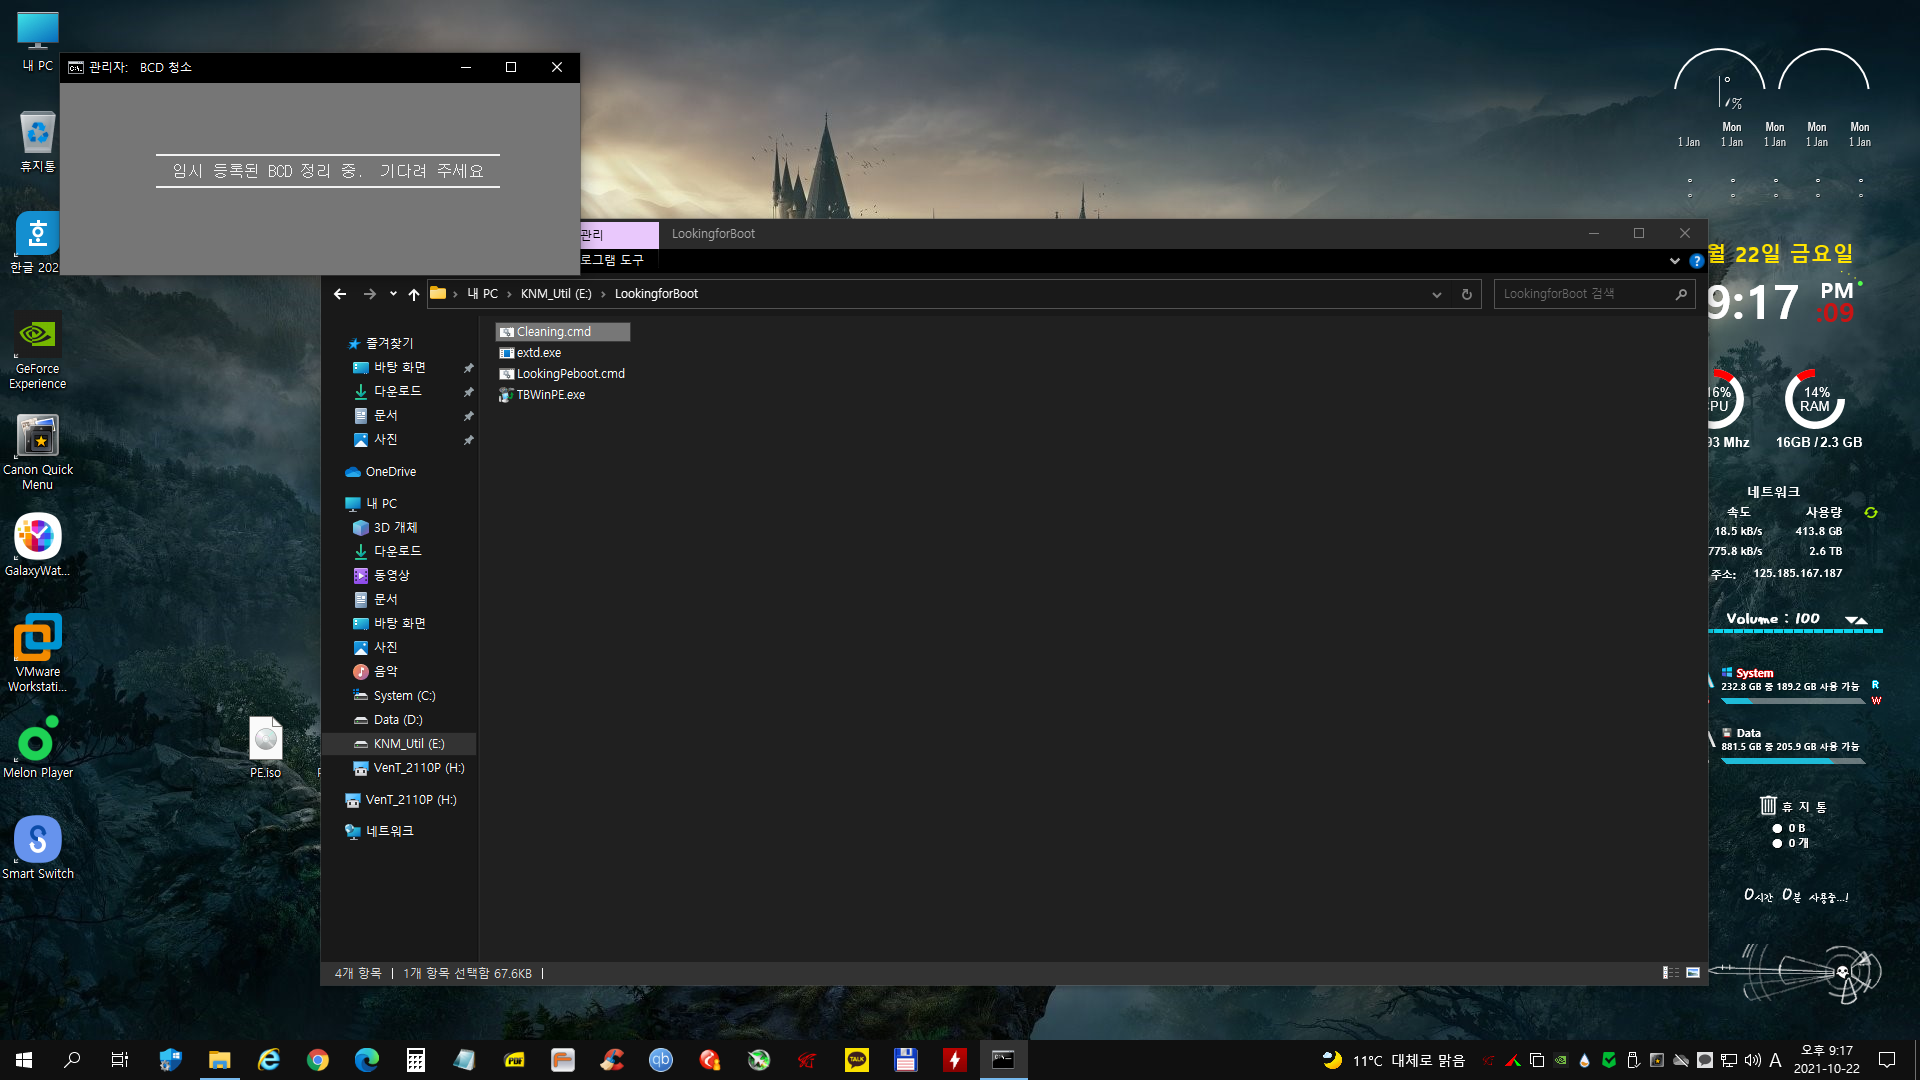Switch to the command prompt taskbar button
This screenshot has width=1920, height=1080.
[1003, 1060]
